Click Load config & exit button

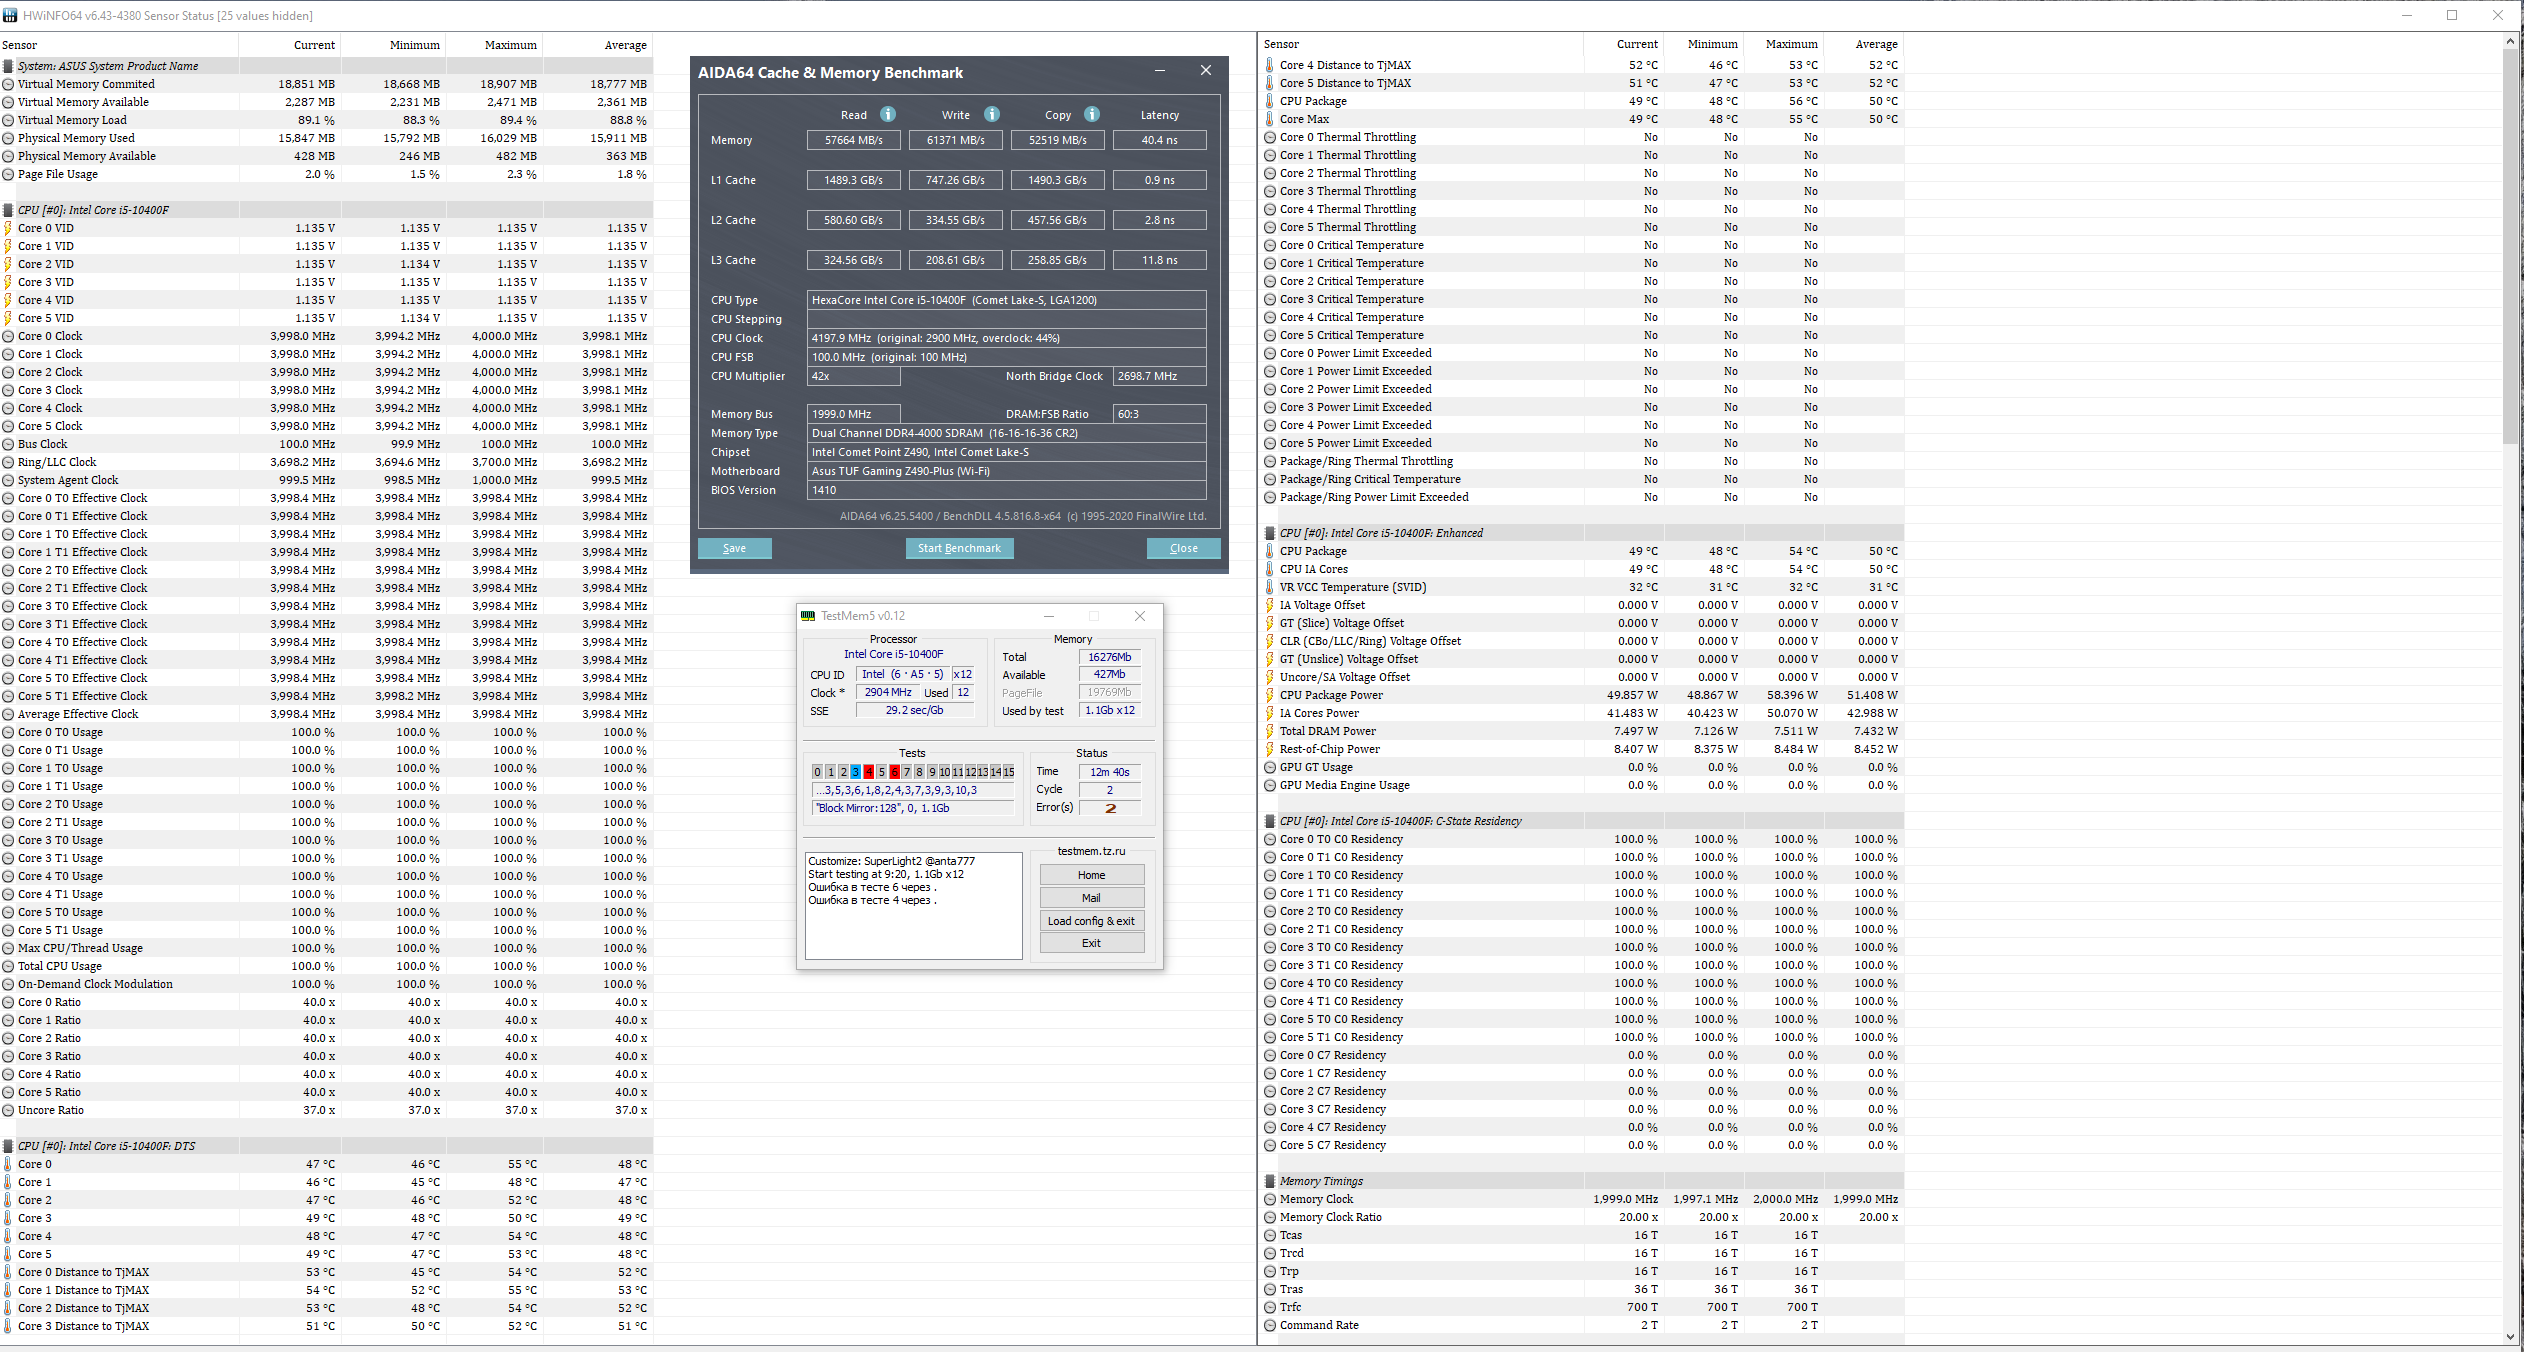[1091, 921]
